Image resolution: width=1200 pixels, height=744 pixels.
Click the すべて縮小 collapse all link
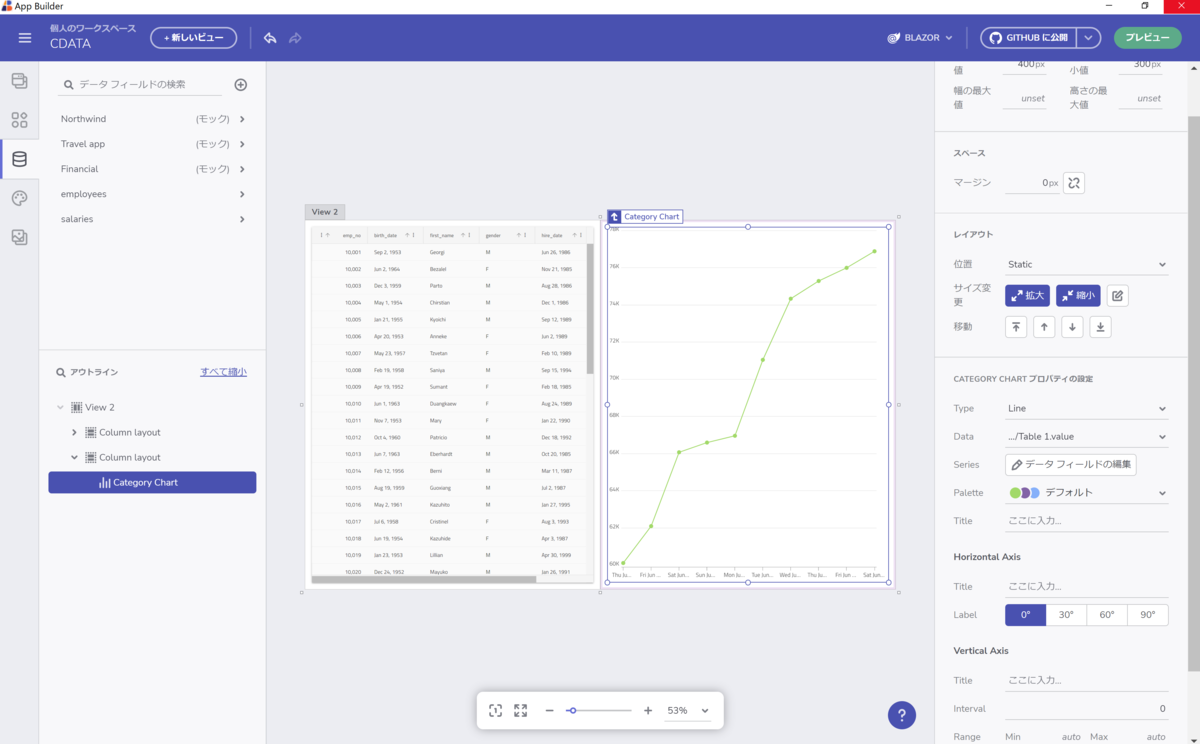(x=223, y=372)
